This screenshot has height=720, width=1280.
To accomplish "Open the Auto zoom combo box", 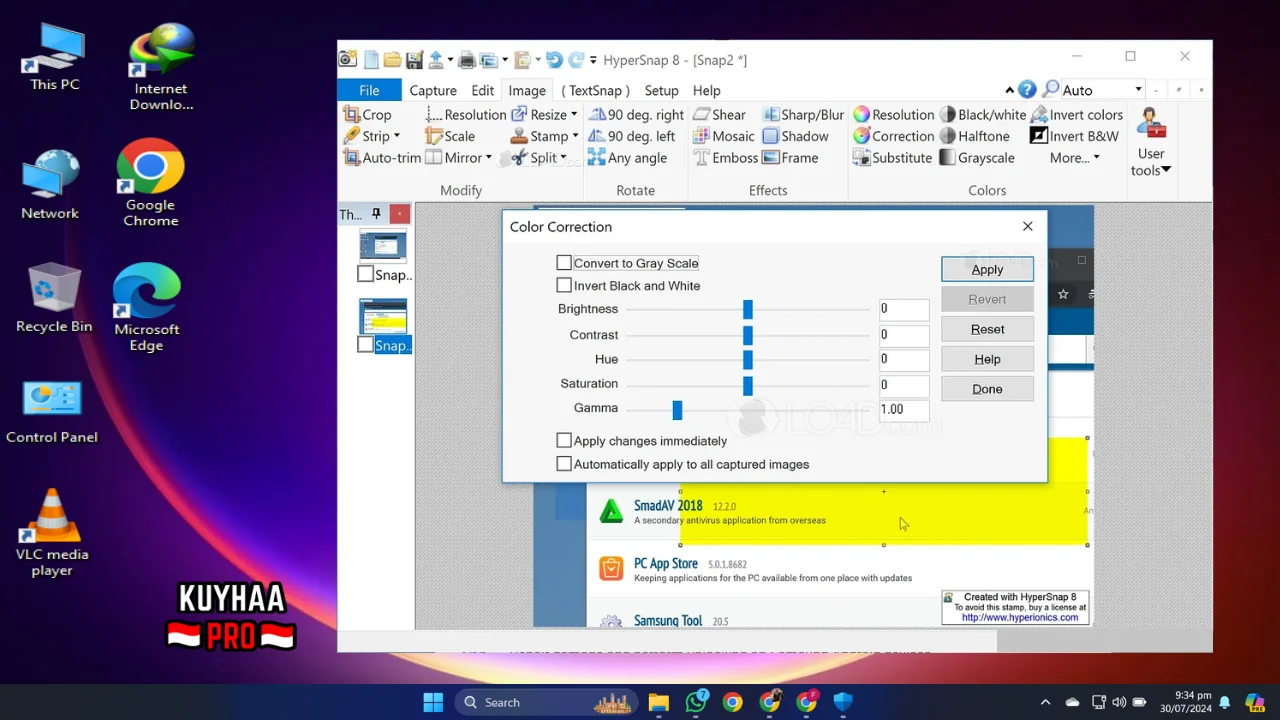I will 1101,90.
